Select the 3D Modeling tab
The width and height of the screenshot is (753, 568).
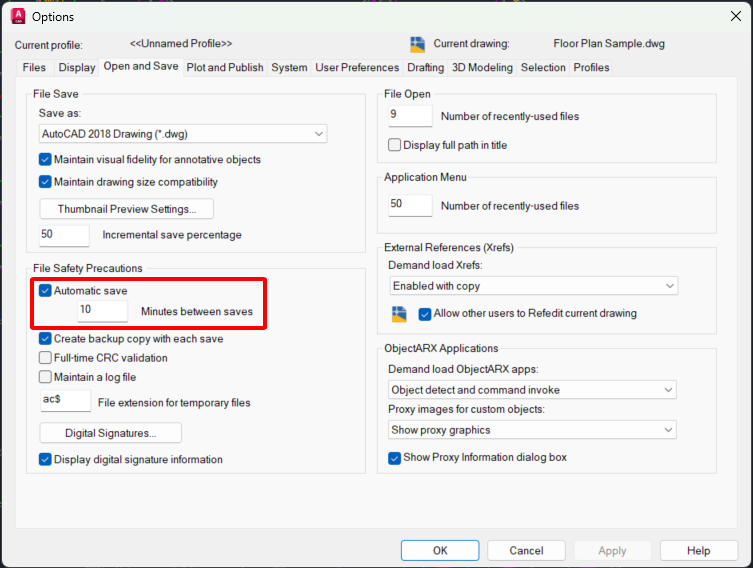pos(482,68)
